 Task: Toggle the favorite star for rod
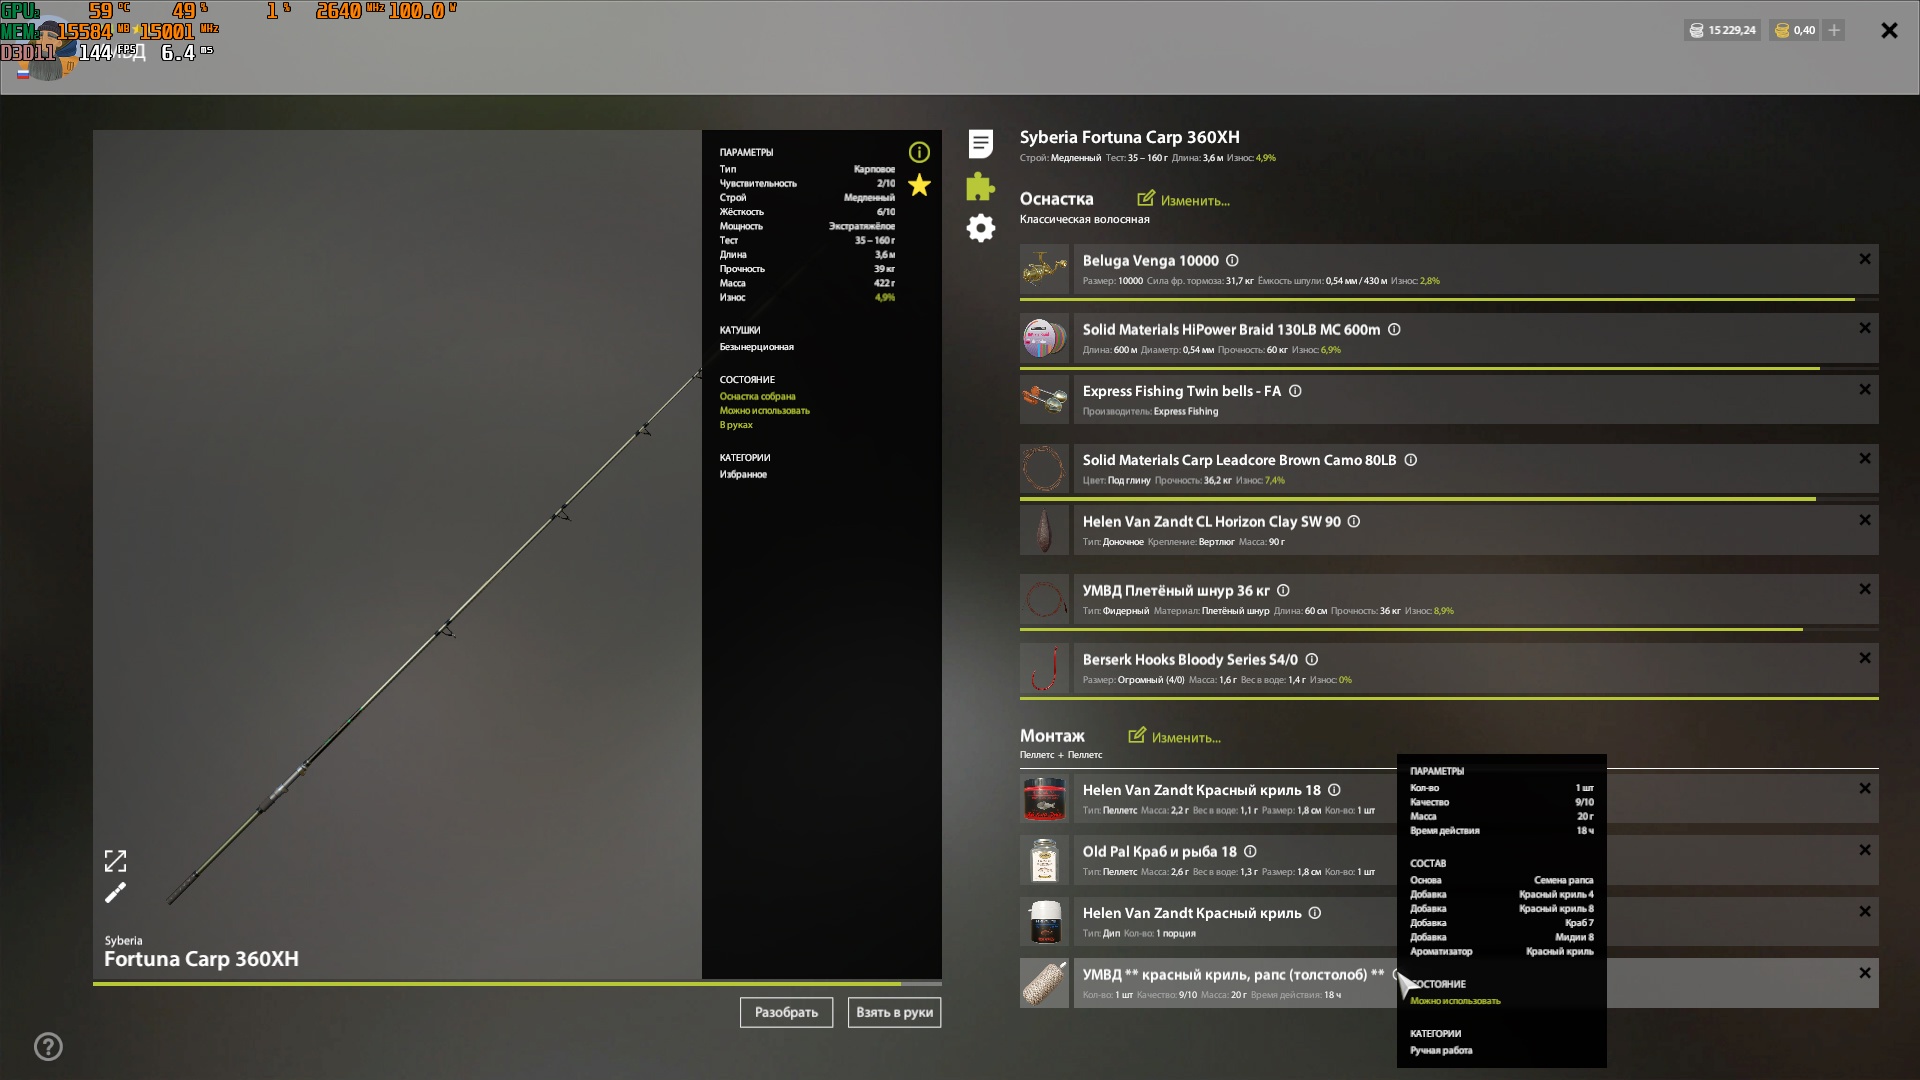click(x=919, y=185)
